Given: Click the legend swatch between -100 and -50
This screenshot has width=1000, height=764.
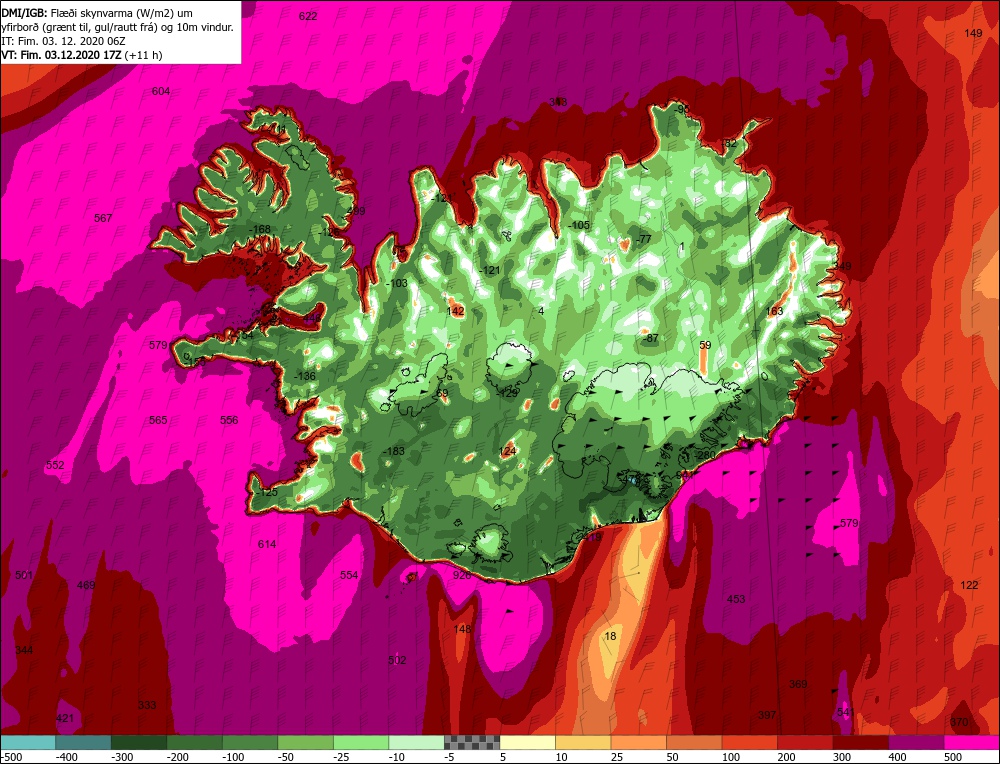Looking at the screenshot, I should click(250, 742).
